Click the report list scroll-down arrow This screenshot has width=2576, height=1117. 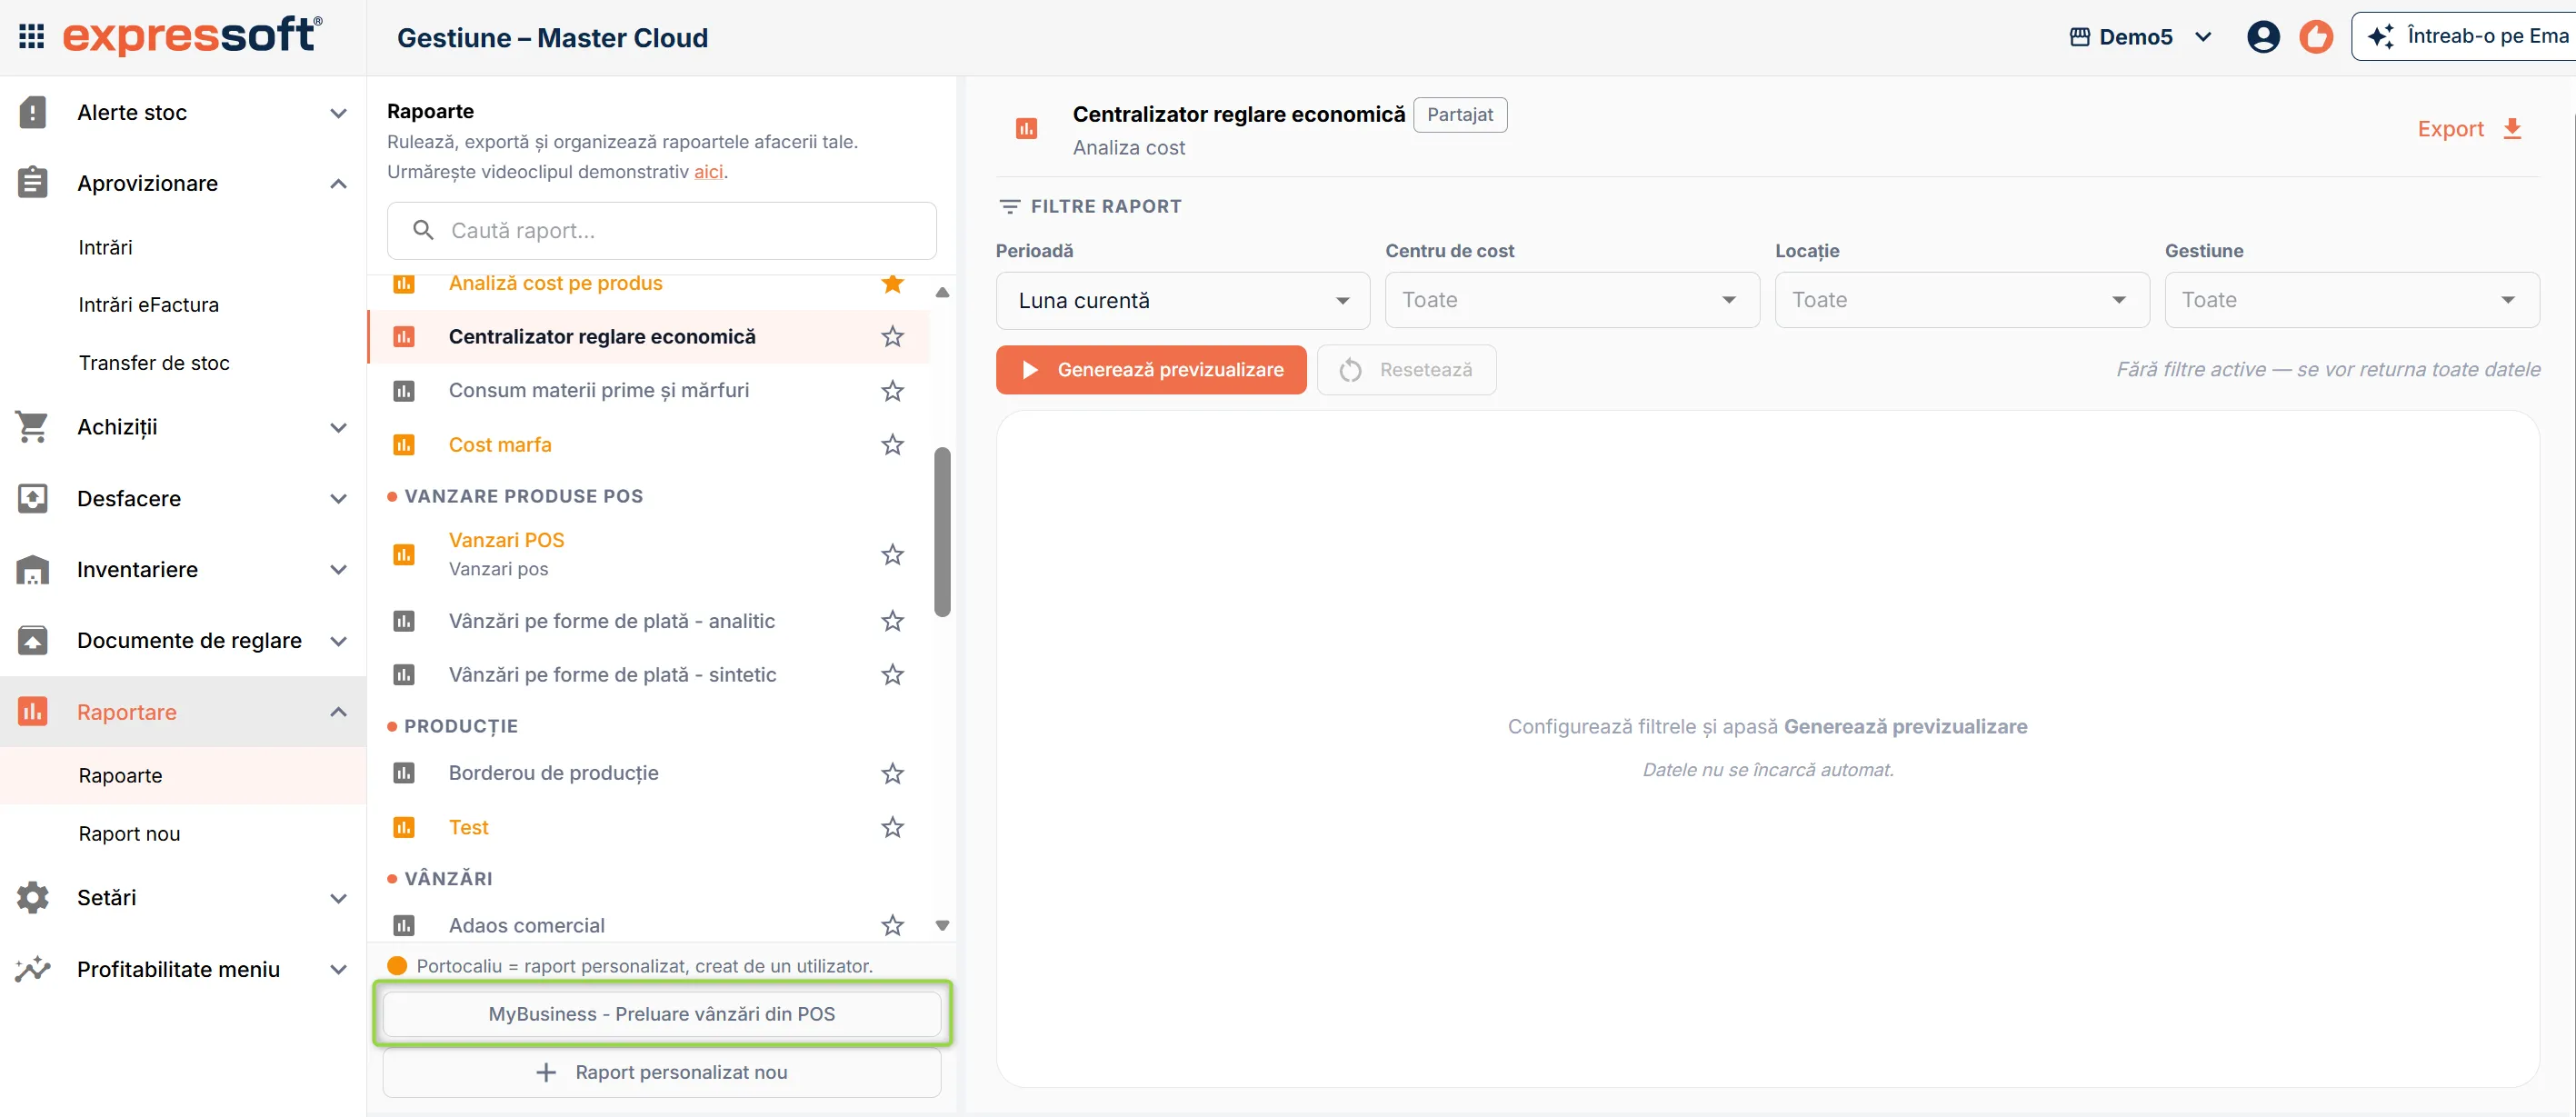(941, 925)
